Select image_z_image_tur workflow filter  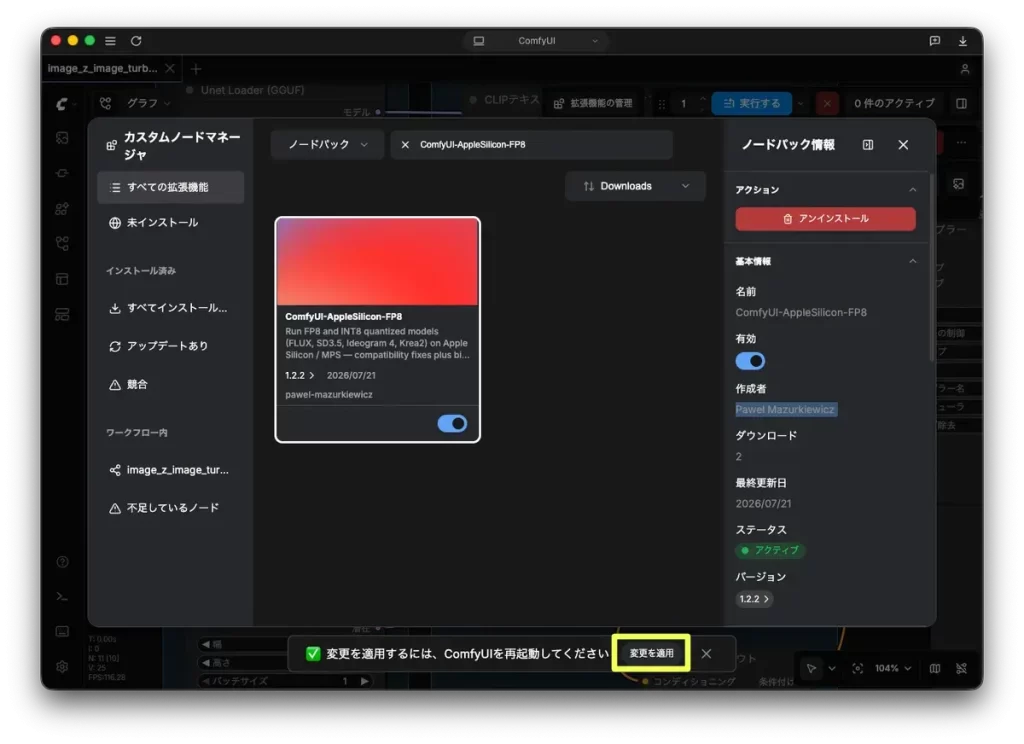tap(170, 470)
